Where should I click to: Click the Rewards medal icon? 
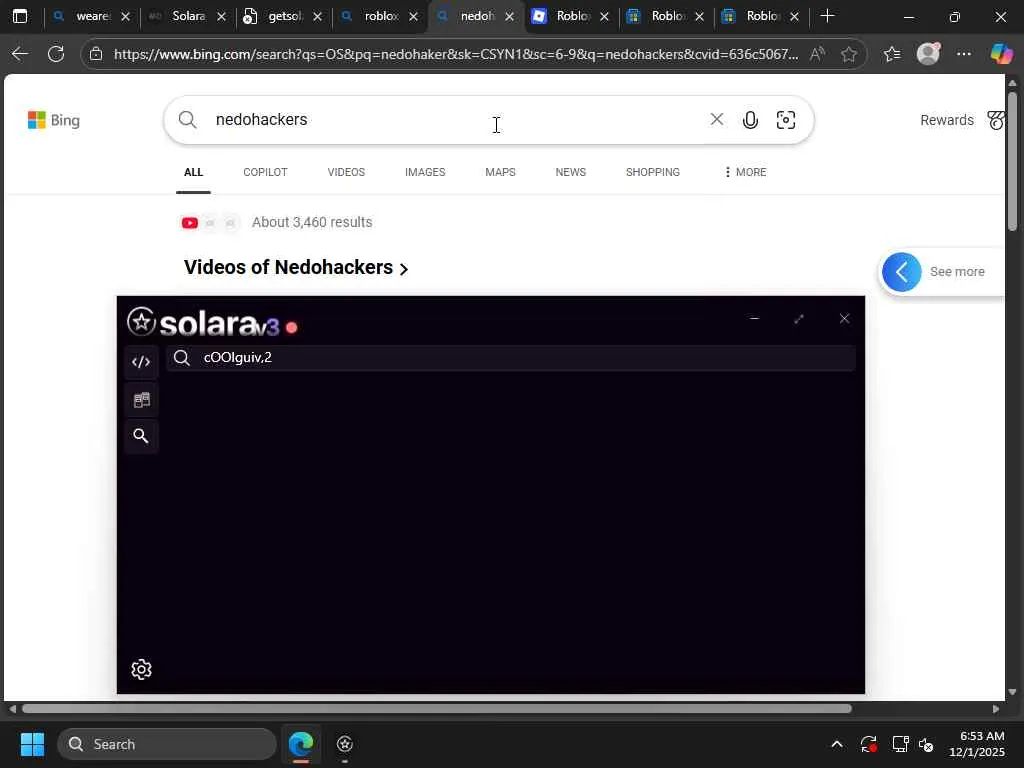[996, 120]
